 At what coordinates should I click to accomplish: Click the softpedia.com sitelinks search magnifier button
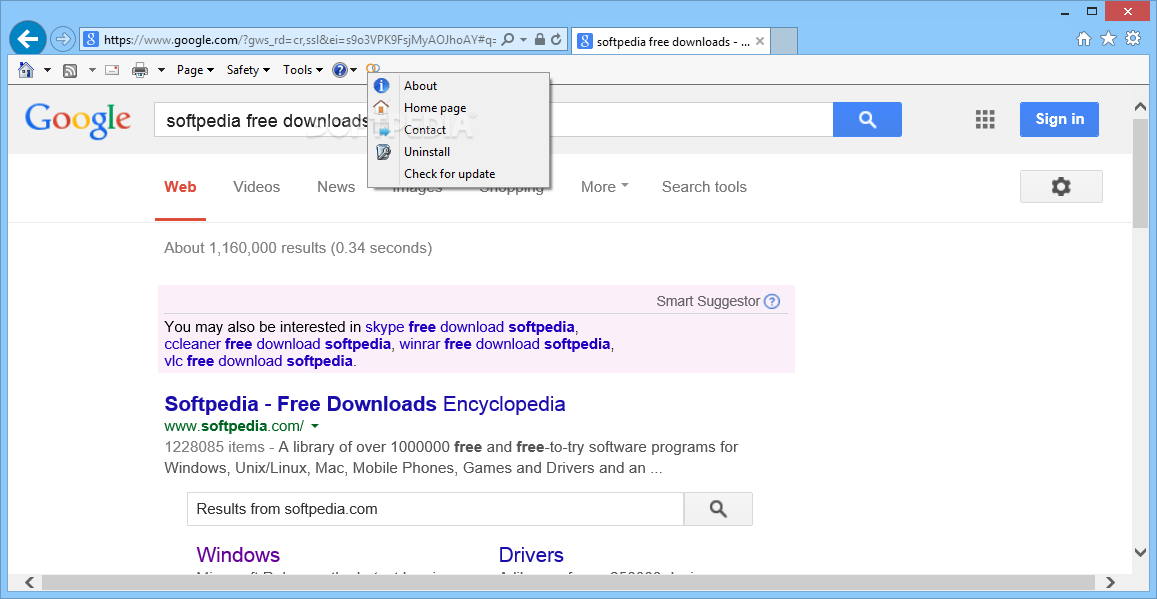click(718, 509)
